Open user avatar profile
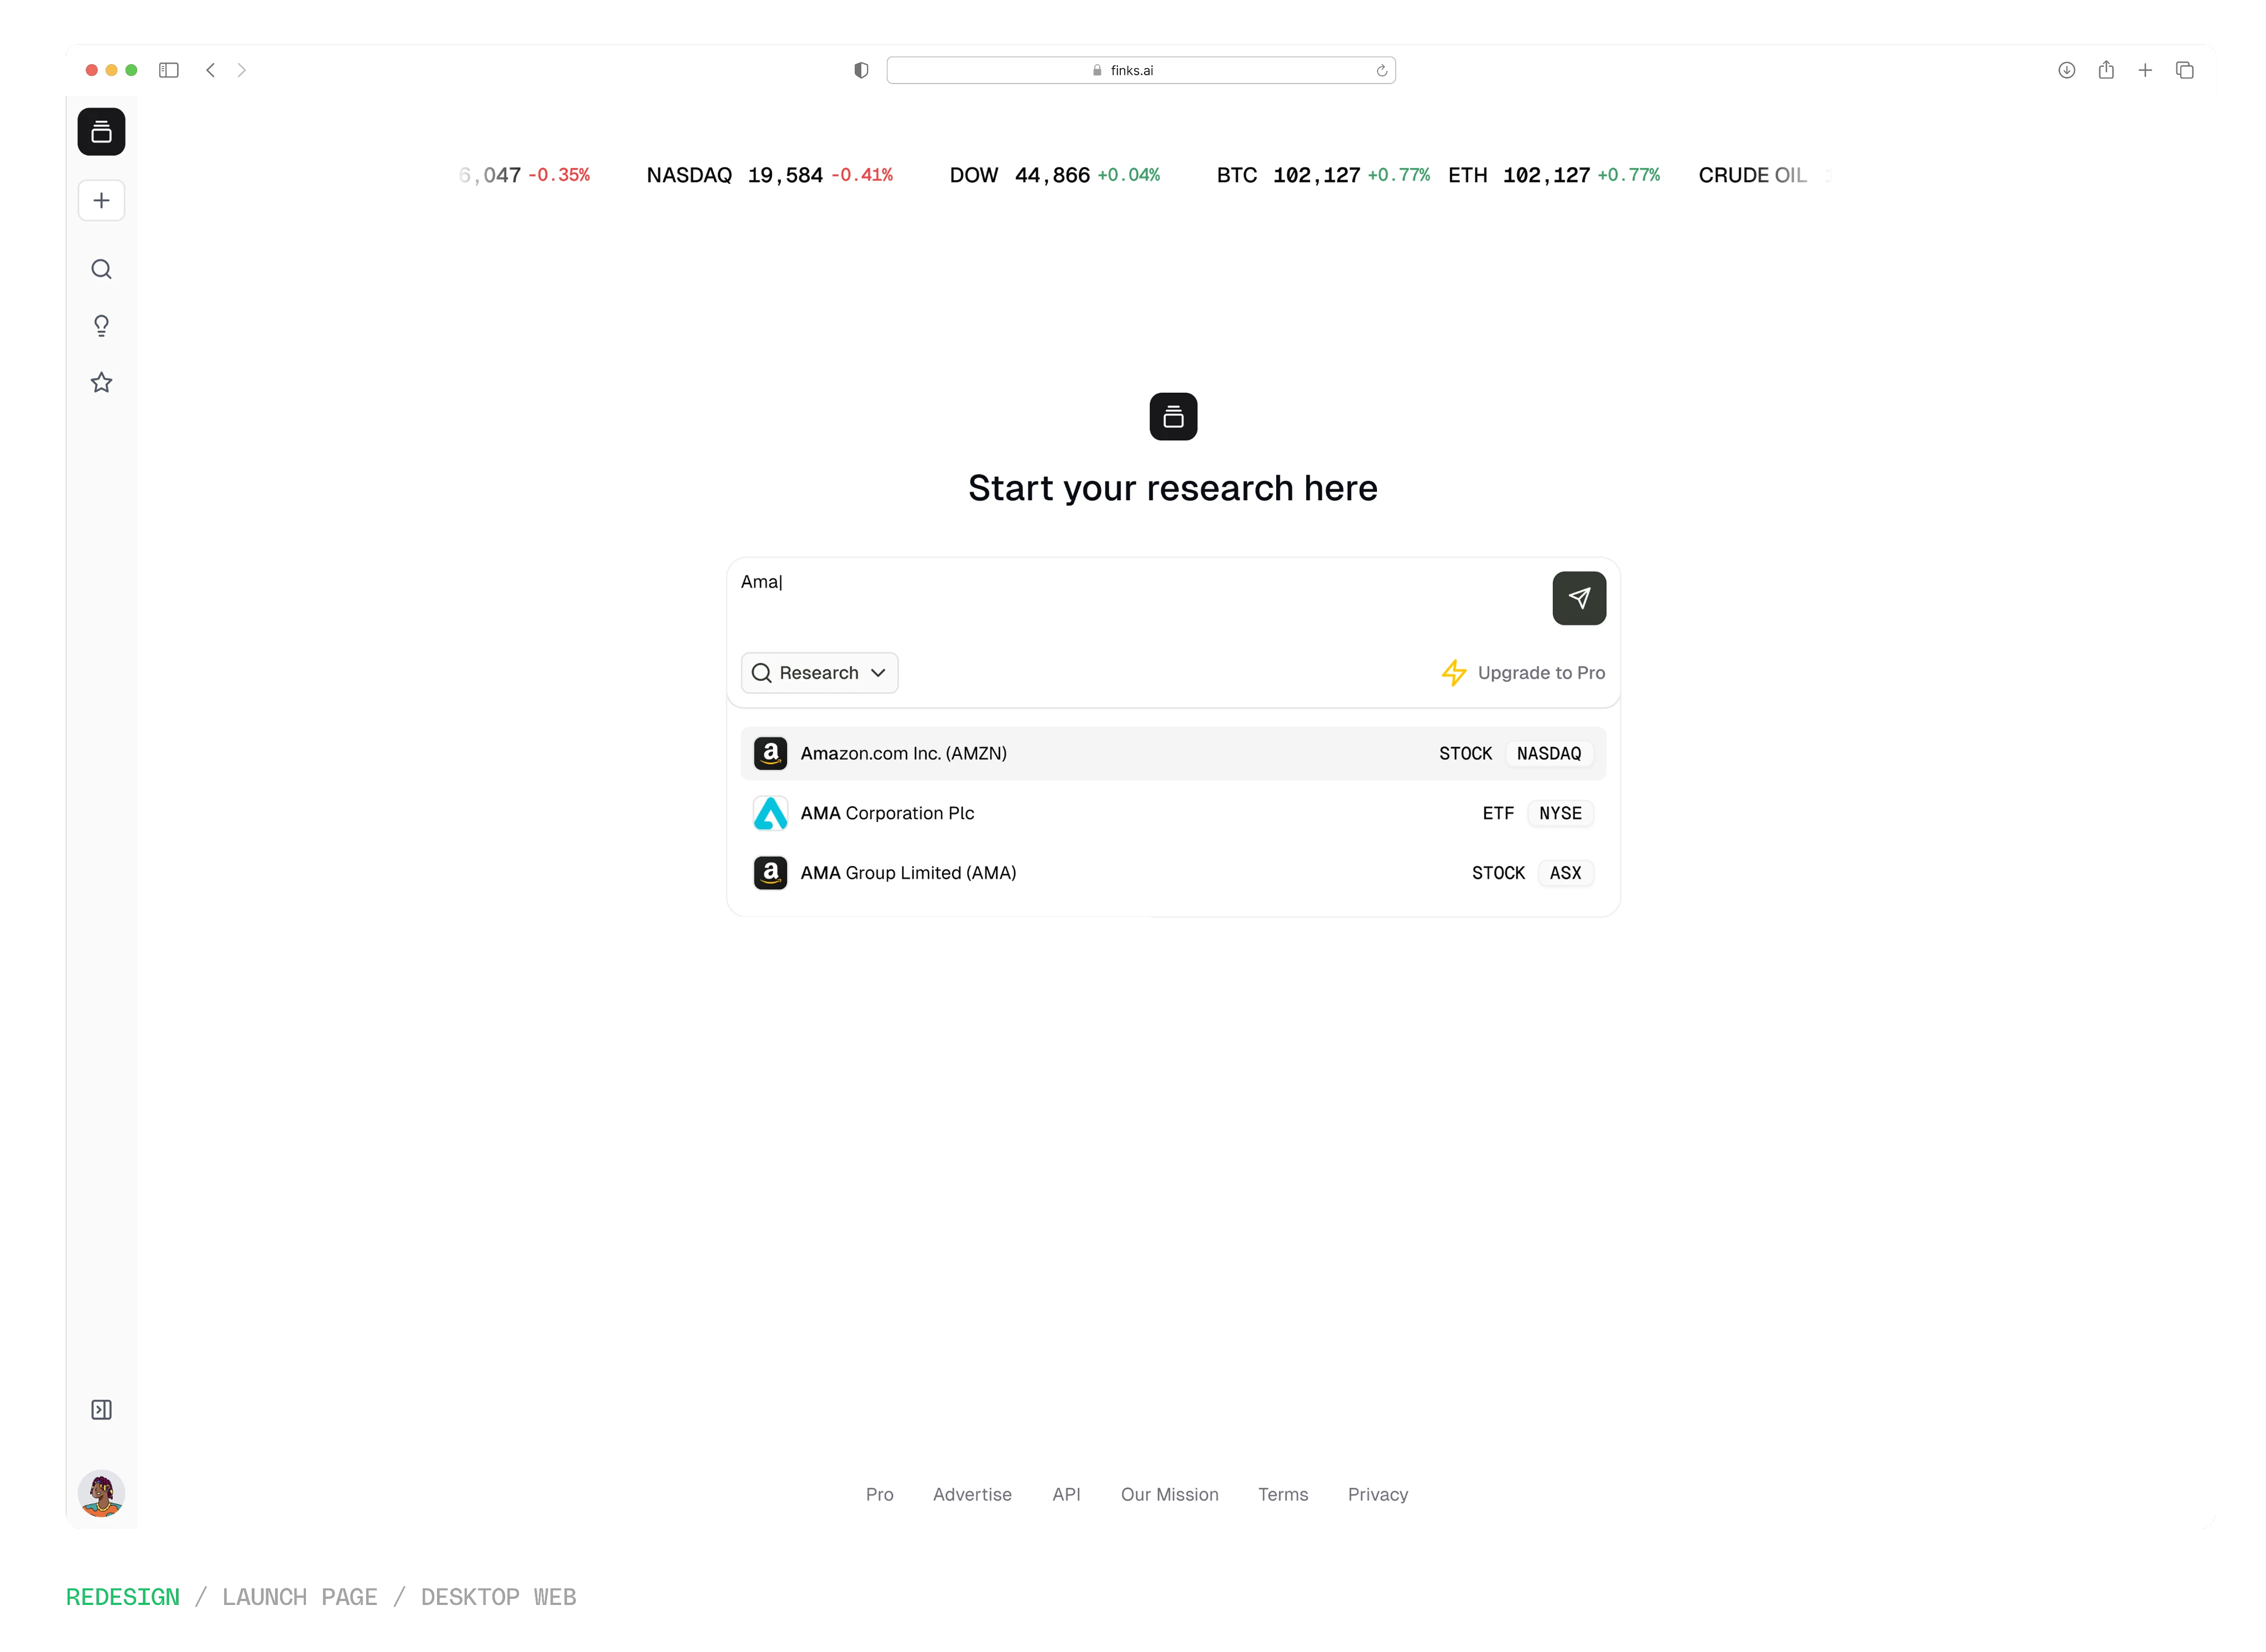The height and width of the screenshot is (1652, 2266). coord(101,1493)
